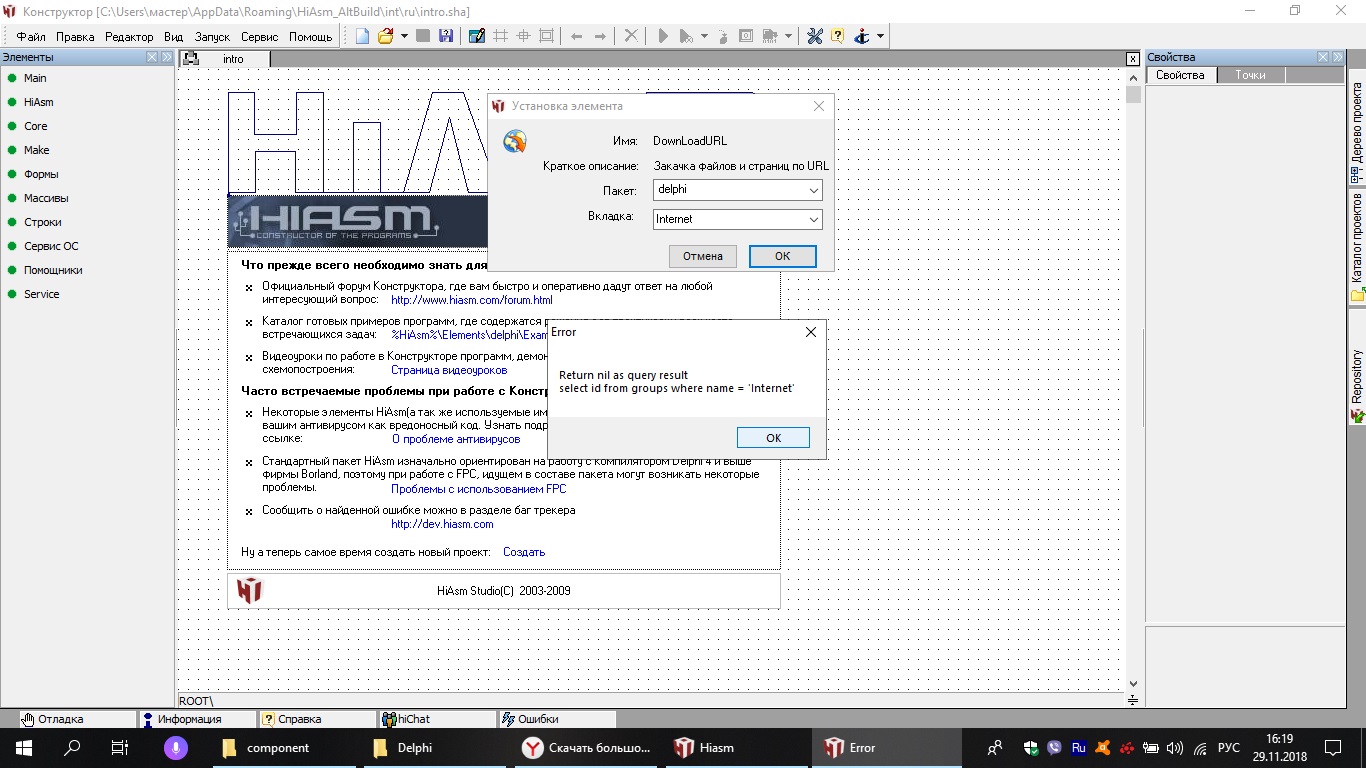Open the Информация bottom panel tab
Viewport: 1366px width, 768px height.
point(196,719)
